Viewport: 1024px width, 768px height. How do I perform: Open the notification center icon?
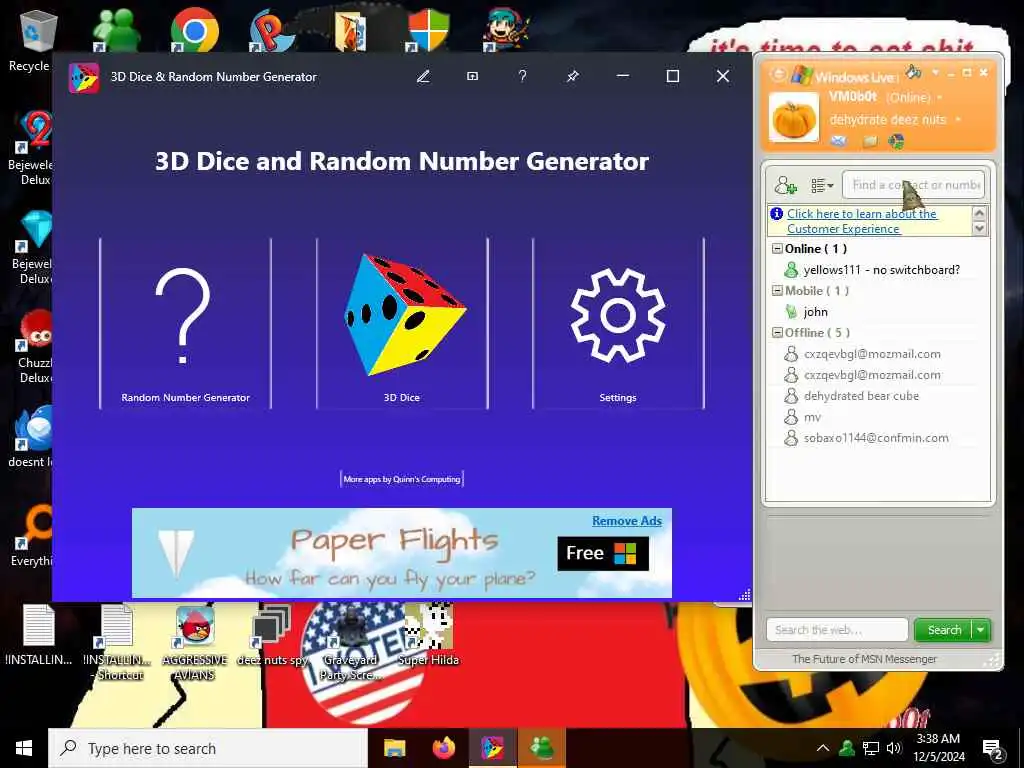point(993,749)
